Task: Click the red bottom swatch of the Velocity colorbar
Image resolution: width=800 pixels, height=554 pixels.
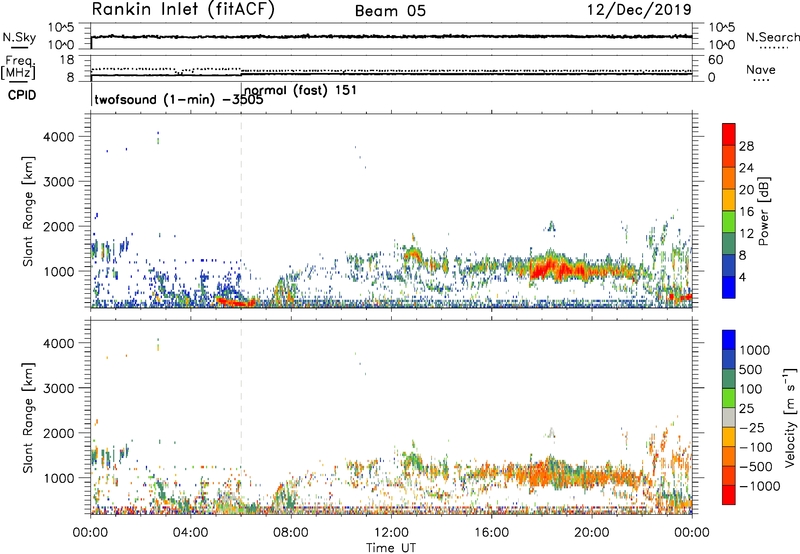Action: tap(729, 495)
